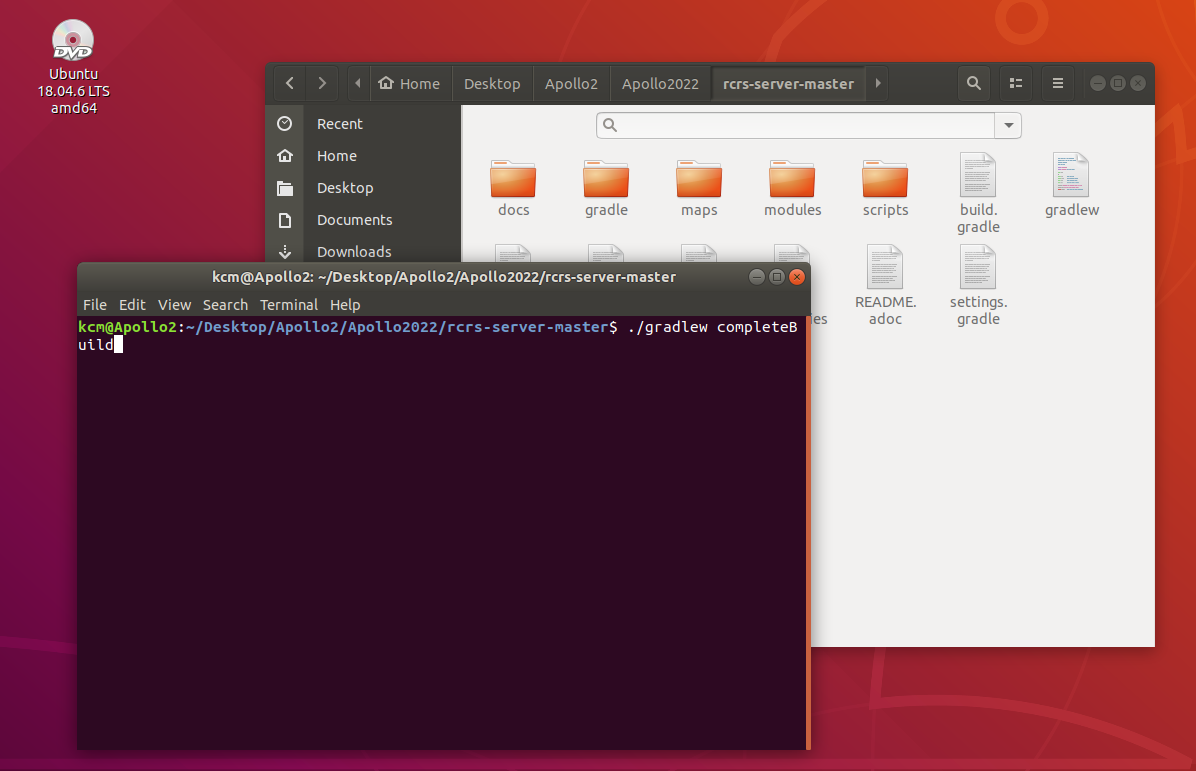Select the maps folder
The height and width of the screenshot is (771, 1196).
699,188
